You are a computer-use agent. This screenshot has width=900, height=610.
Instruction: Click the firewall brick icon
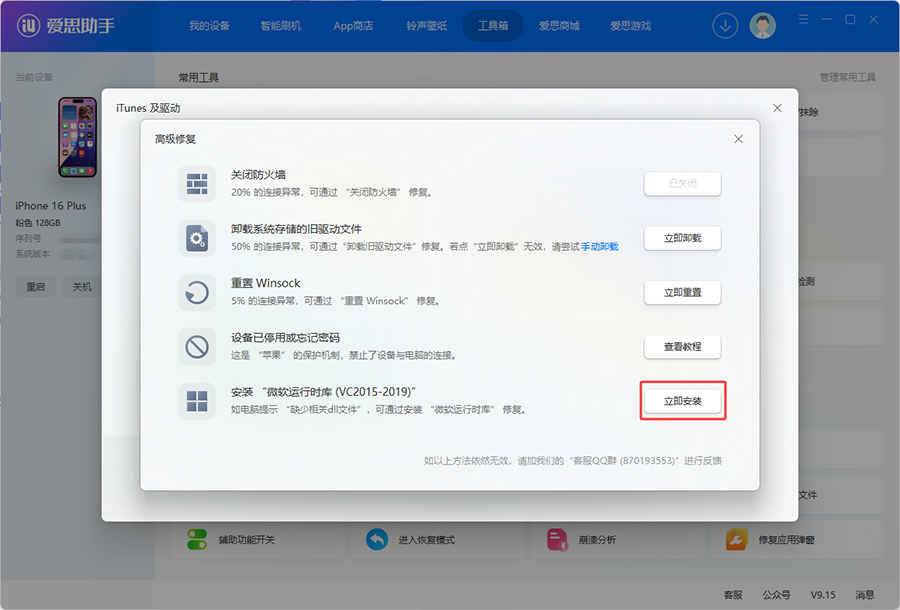(197, 184)
